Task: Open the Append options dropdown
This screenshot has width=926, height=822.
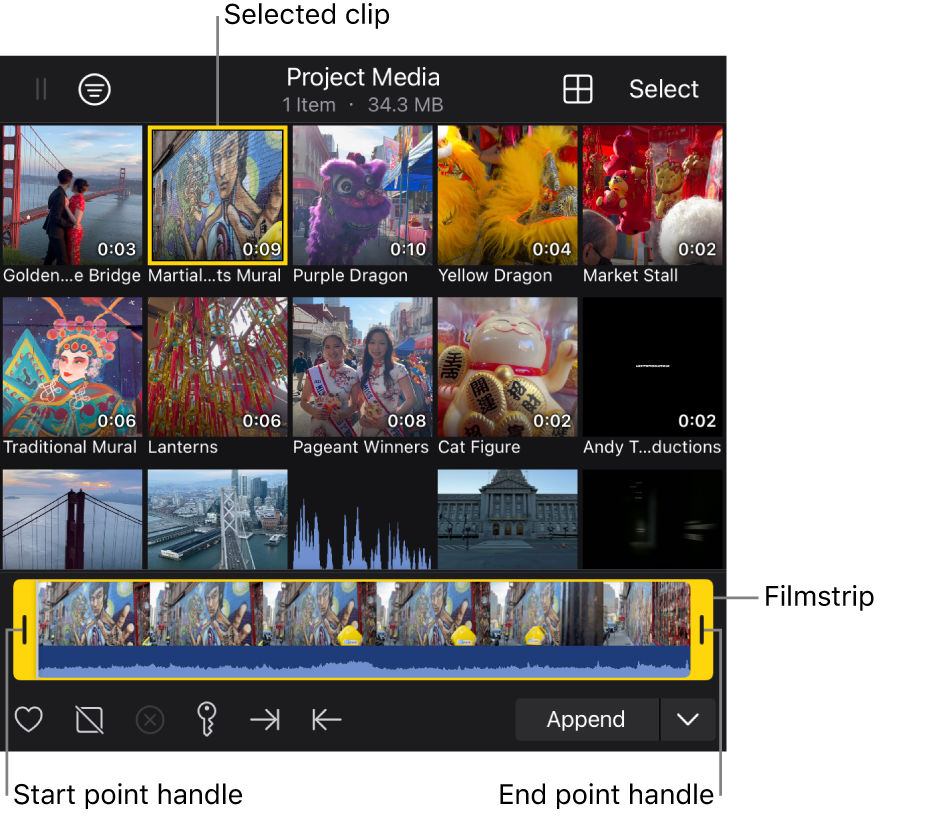Action: [688, 719]
